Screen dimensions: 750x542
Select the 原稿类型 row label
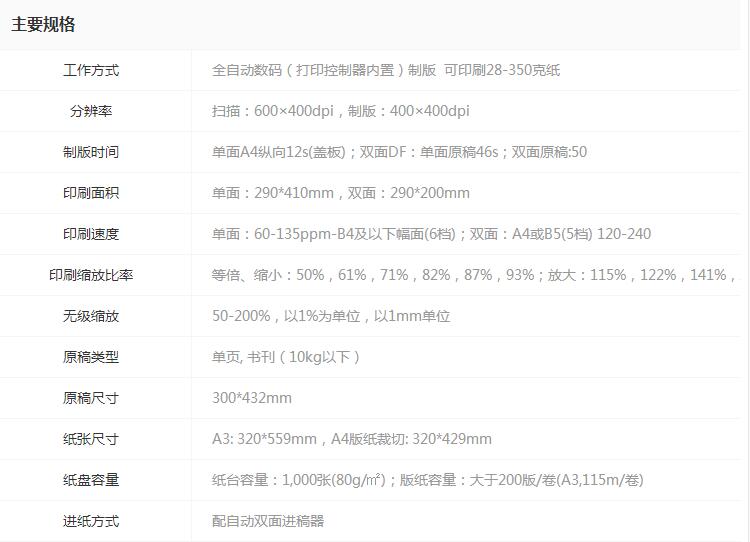91,357
